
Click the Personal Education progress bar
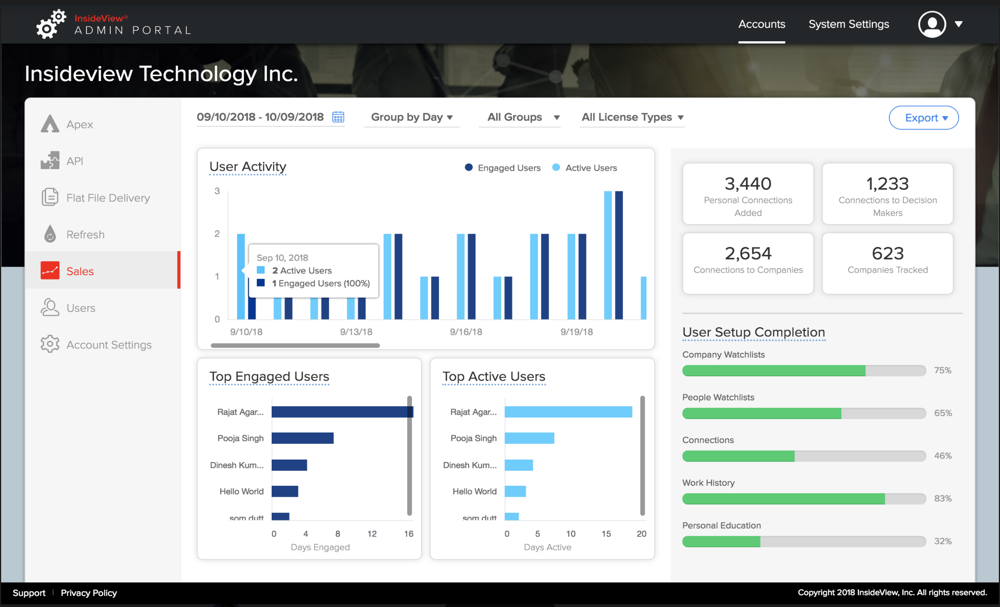point(804,541)
